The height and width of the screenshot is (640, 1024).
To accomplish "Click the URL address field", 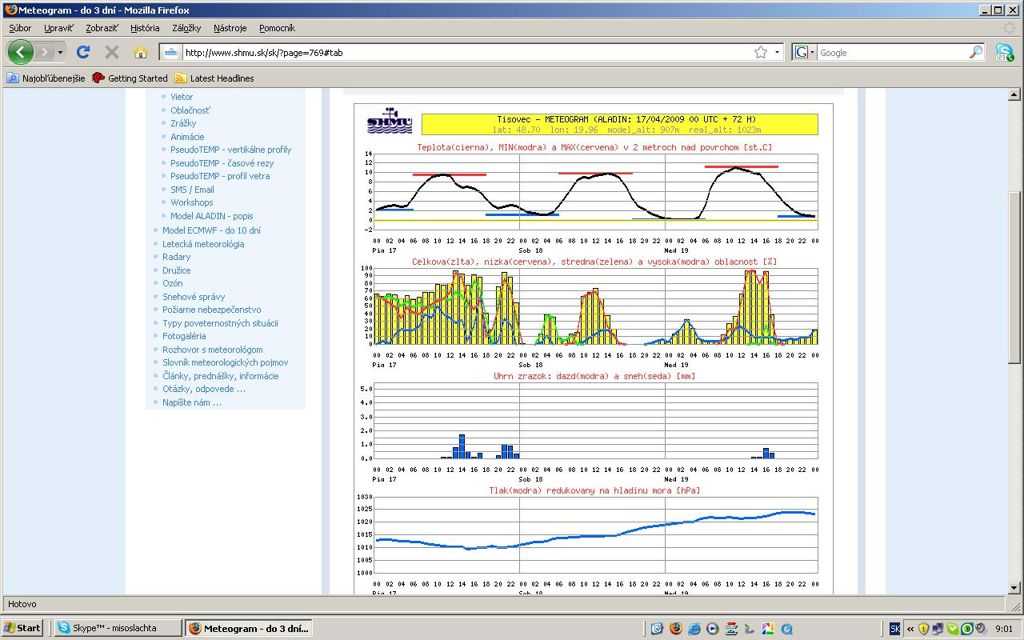I will click(x=466, y=52).
